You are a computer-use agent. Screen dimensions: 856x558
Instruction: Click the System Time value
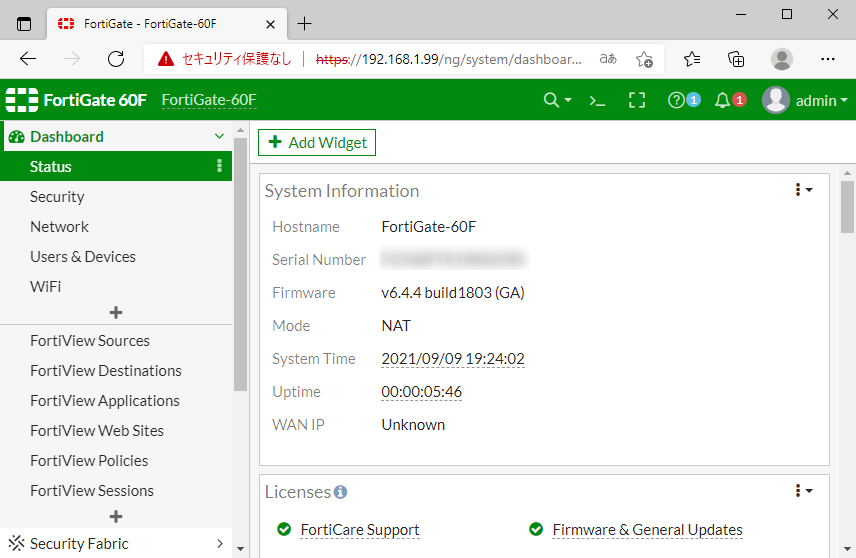[x=453, y=359]
